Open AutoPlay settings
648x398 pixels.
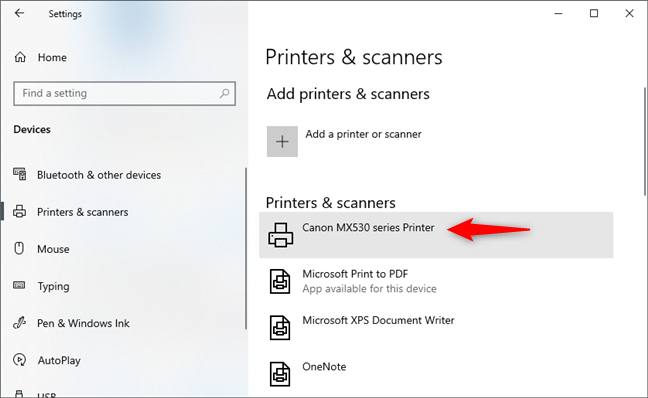(x=59, y=360)
